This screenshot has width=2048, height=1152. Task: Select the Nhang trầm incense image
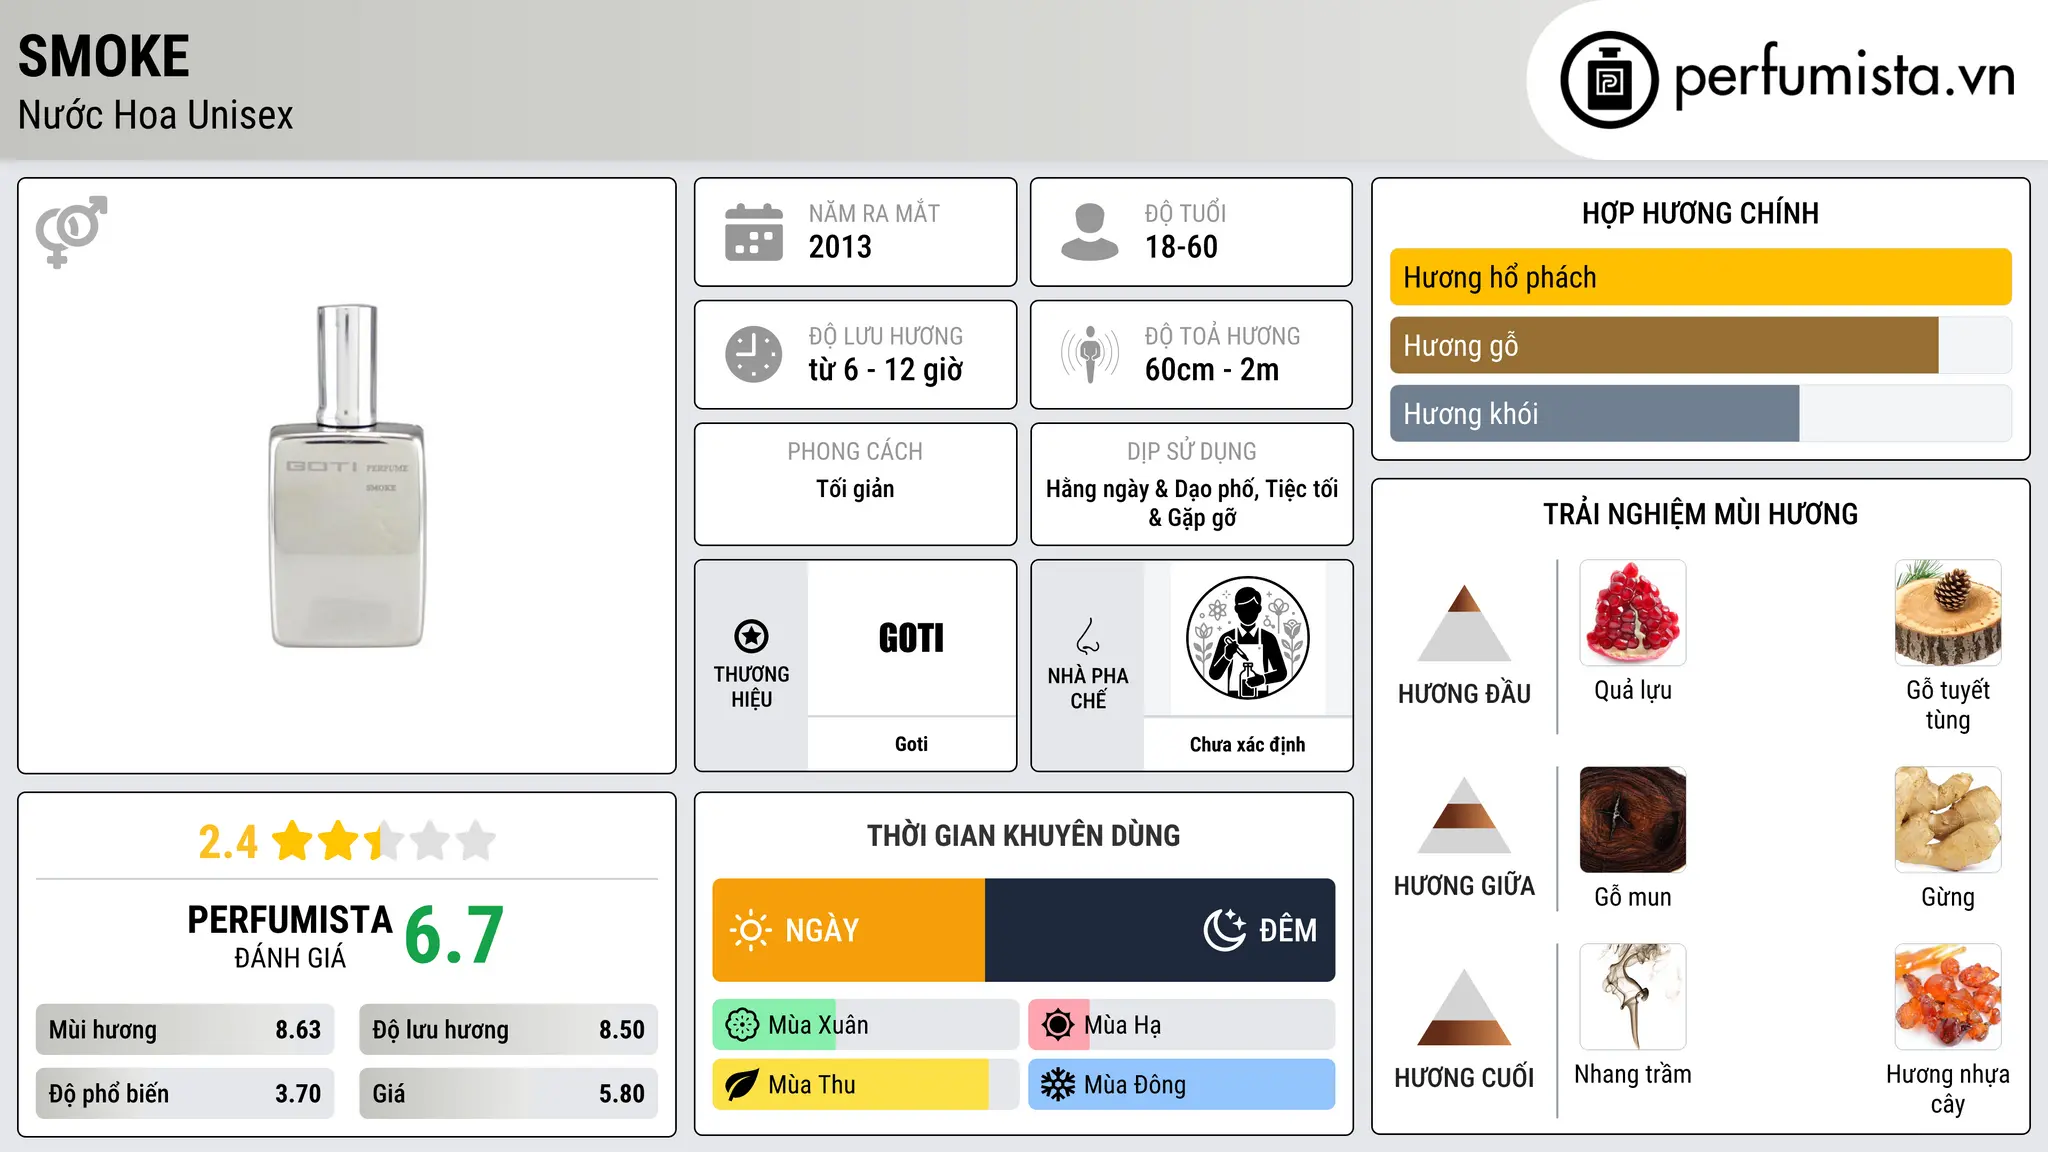click(1633, 997)
